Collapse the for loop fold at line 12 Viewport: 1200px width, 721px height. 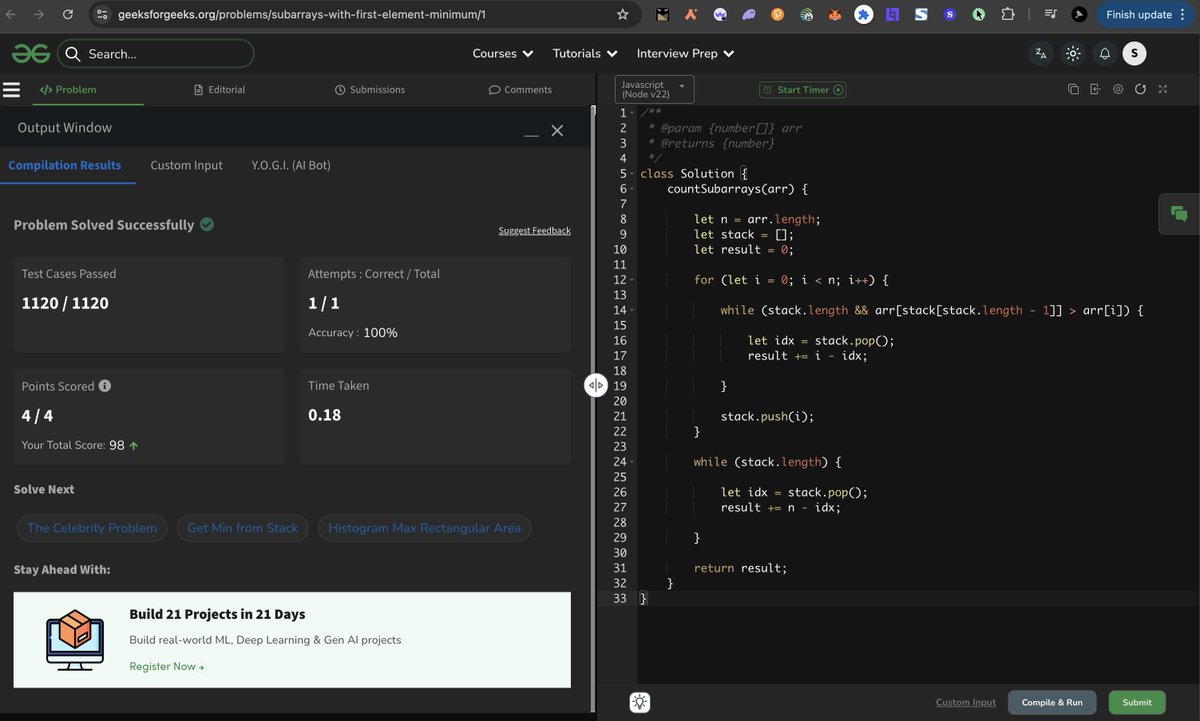(x=632, y=280)
